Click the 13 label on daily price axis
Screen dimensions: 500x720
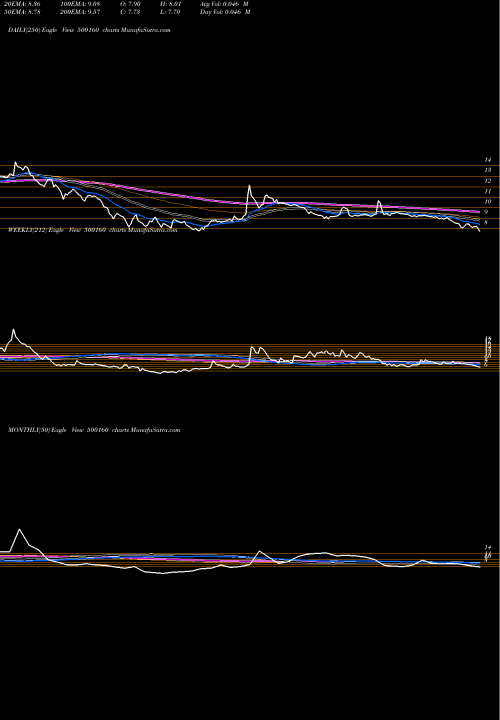pyautogui.click(x=488, y=170)
